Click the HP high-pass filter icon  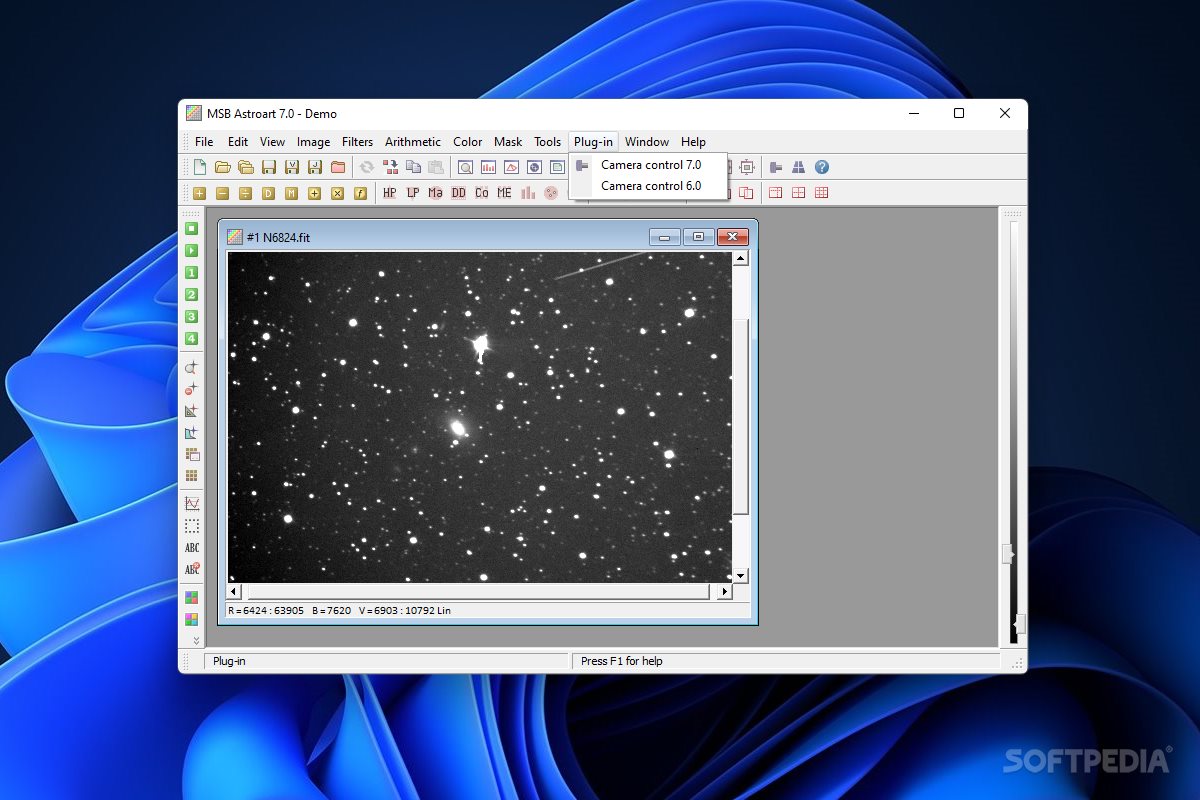coord(390,193)
